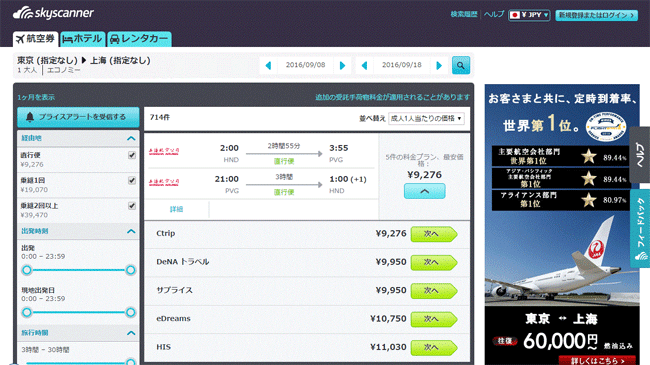
Task: Click the magnifier search icon button
Action: point(461,65)
